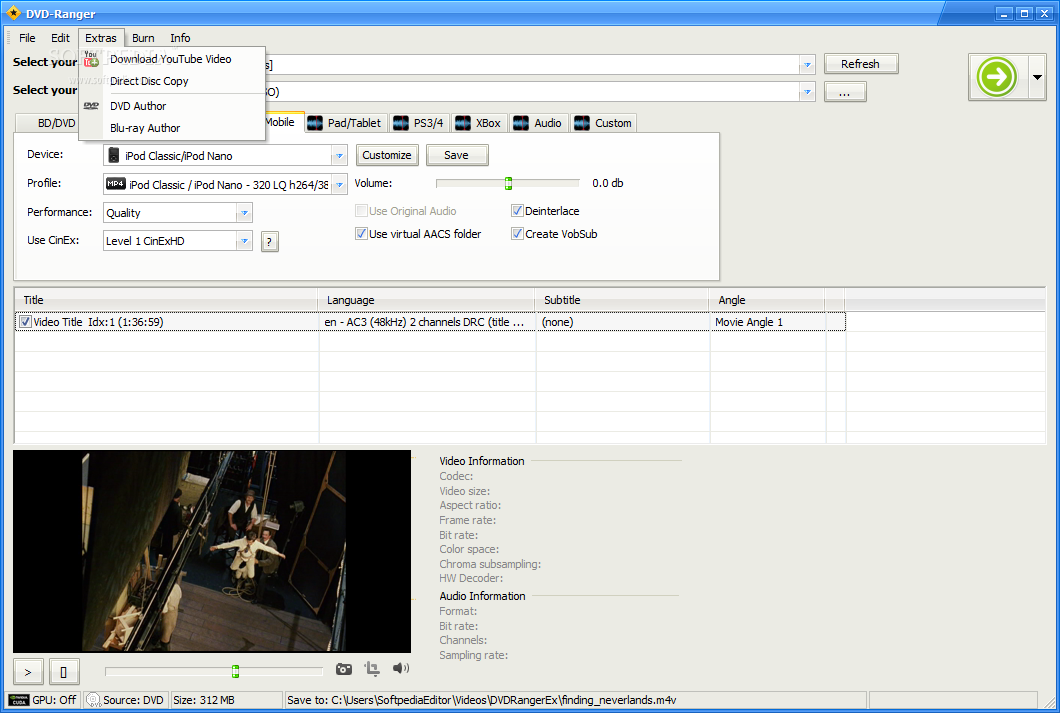Click the stop button under the preview
This screenshot has height=713, width=1060.
pyautogui.click(x=64, y=672)
